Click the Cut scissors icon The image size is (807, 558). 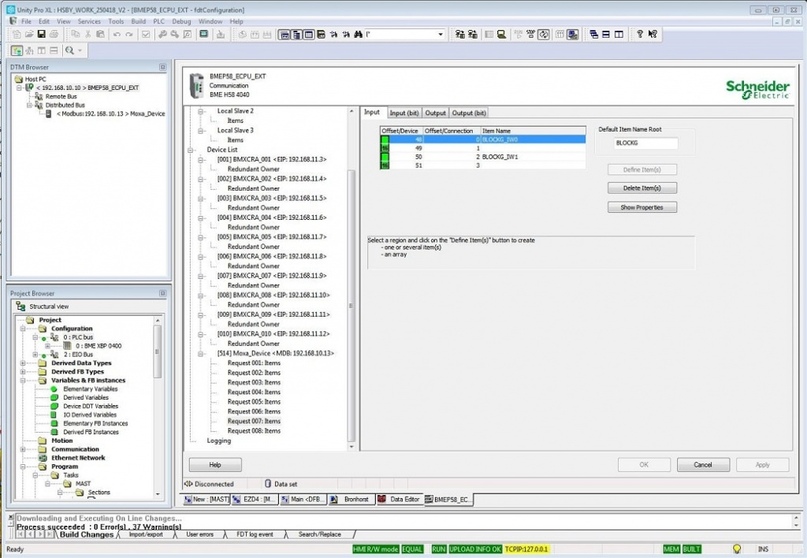(88, 34)
